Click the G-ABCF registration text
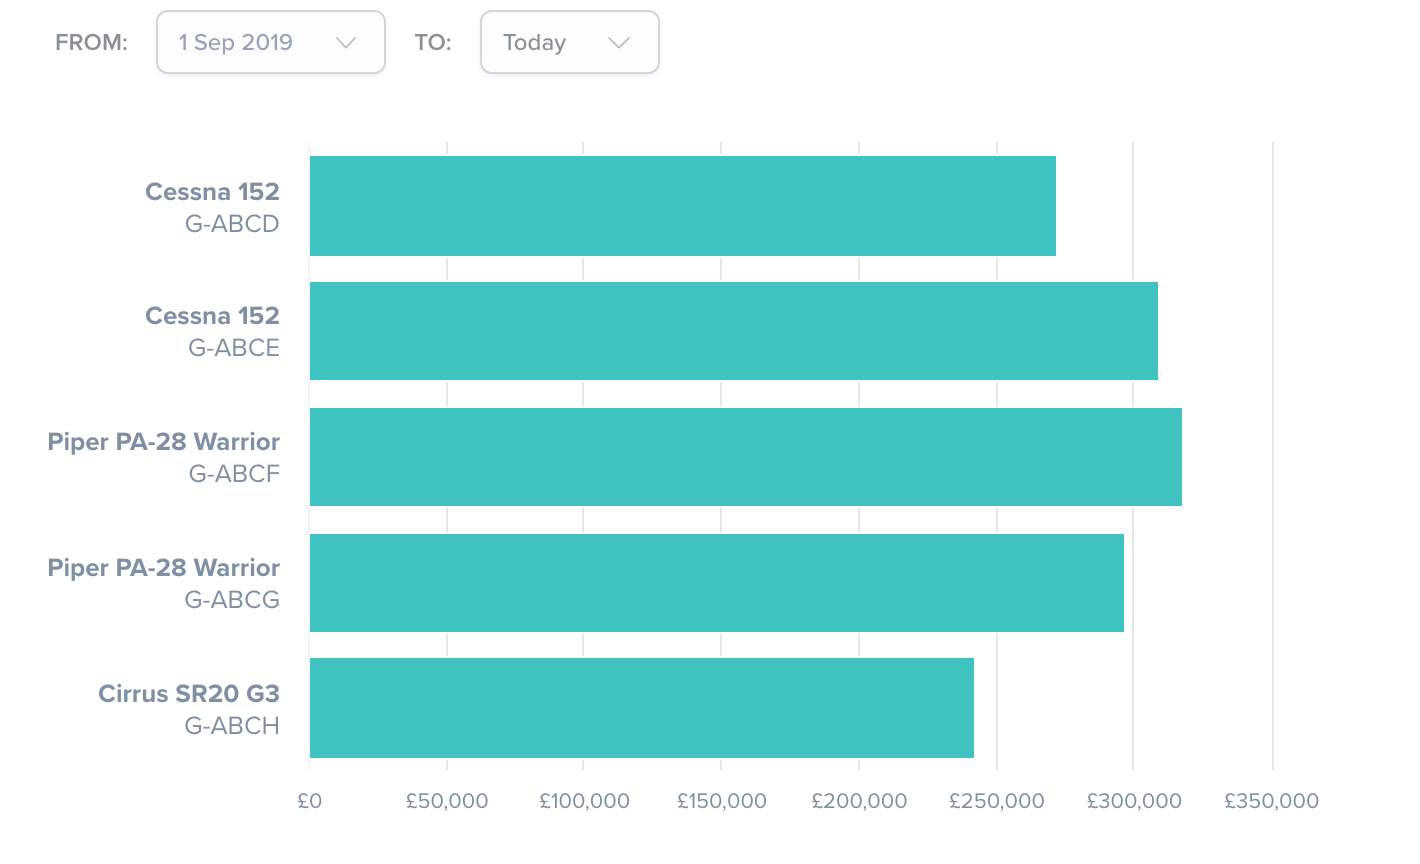The height and width of the screenshot is (864, 1420). tap(234, 474)
